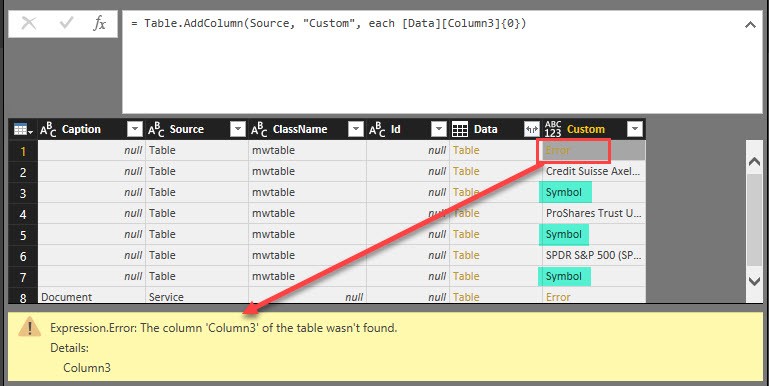Open the Id column filter dropdown
The height and width of the screenshot is (386, 769).
(x=438, y=129)
